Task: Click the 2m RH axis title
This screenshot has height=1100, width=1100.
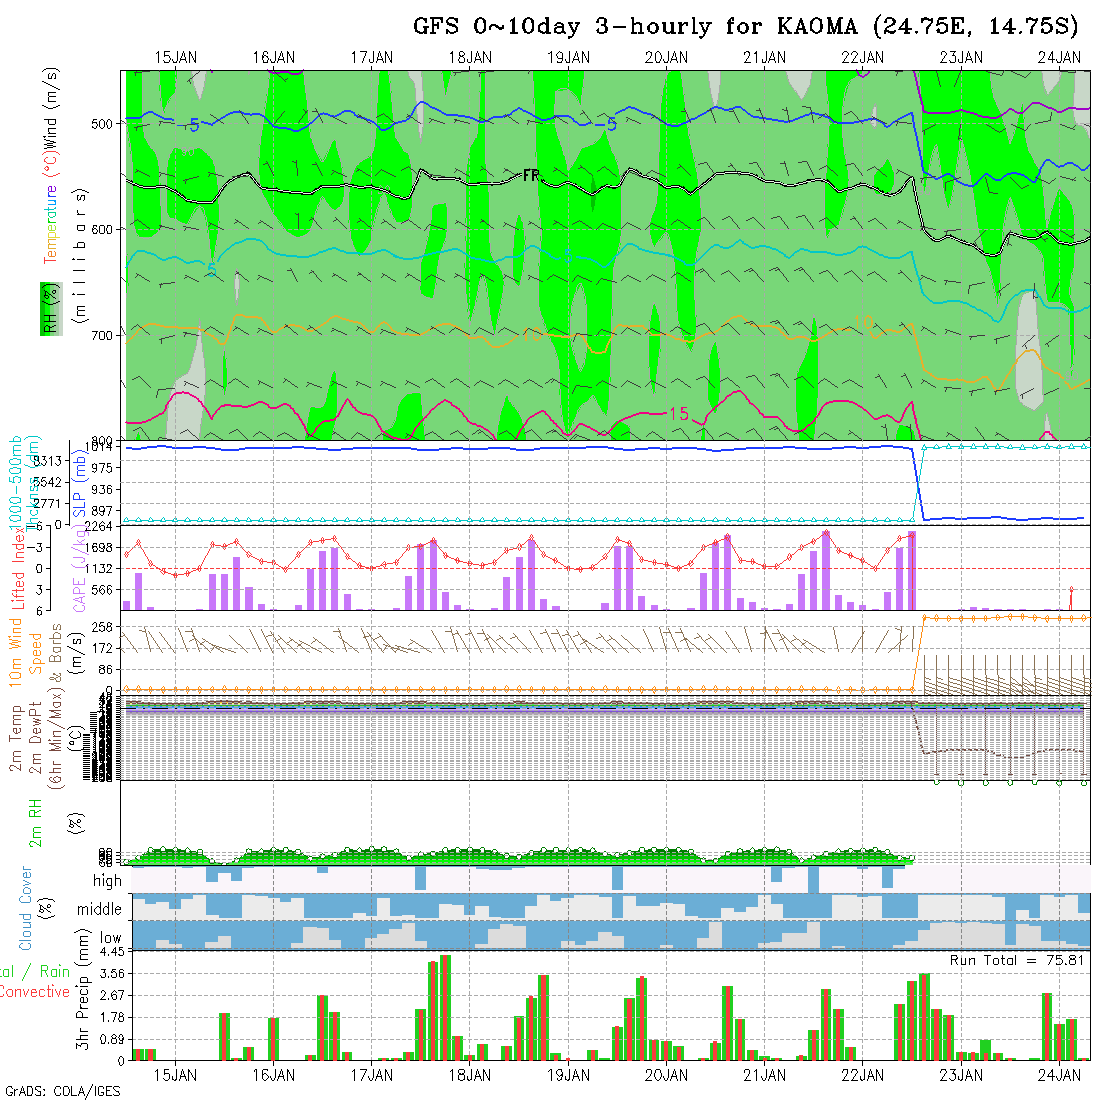Action: pyautogui.click(x=36, y=822)
